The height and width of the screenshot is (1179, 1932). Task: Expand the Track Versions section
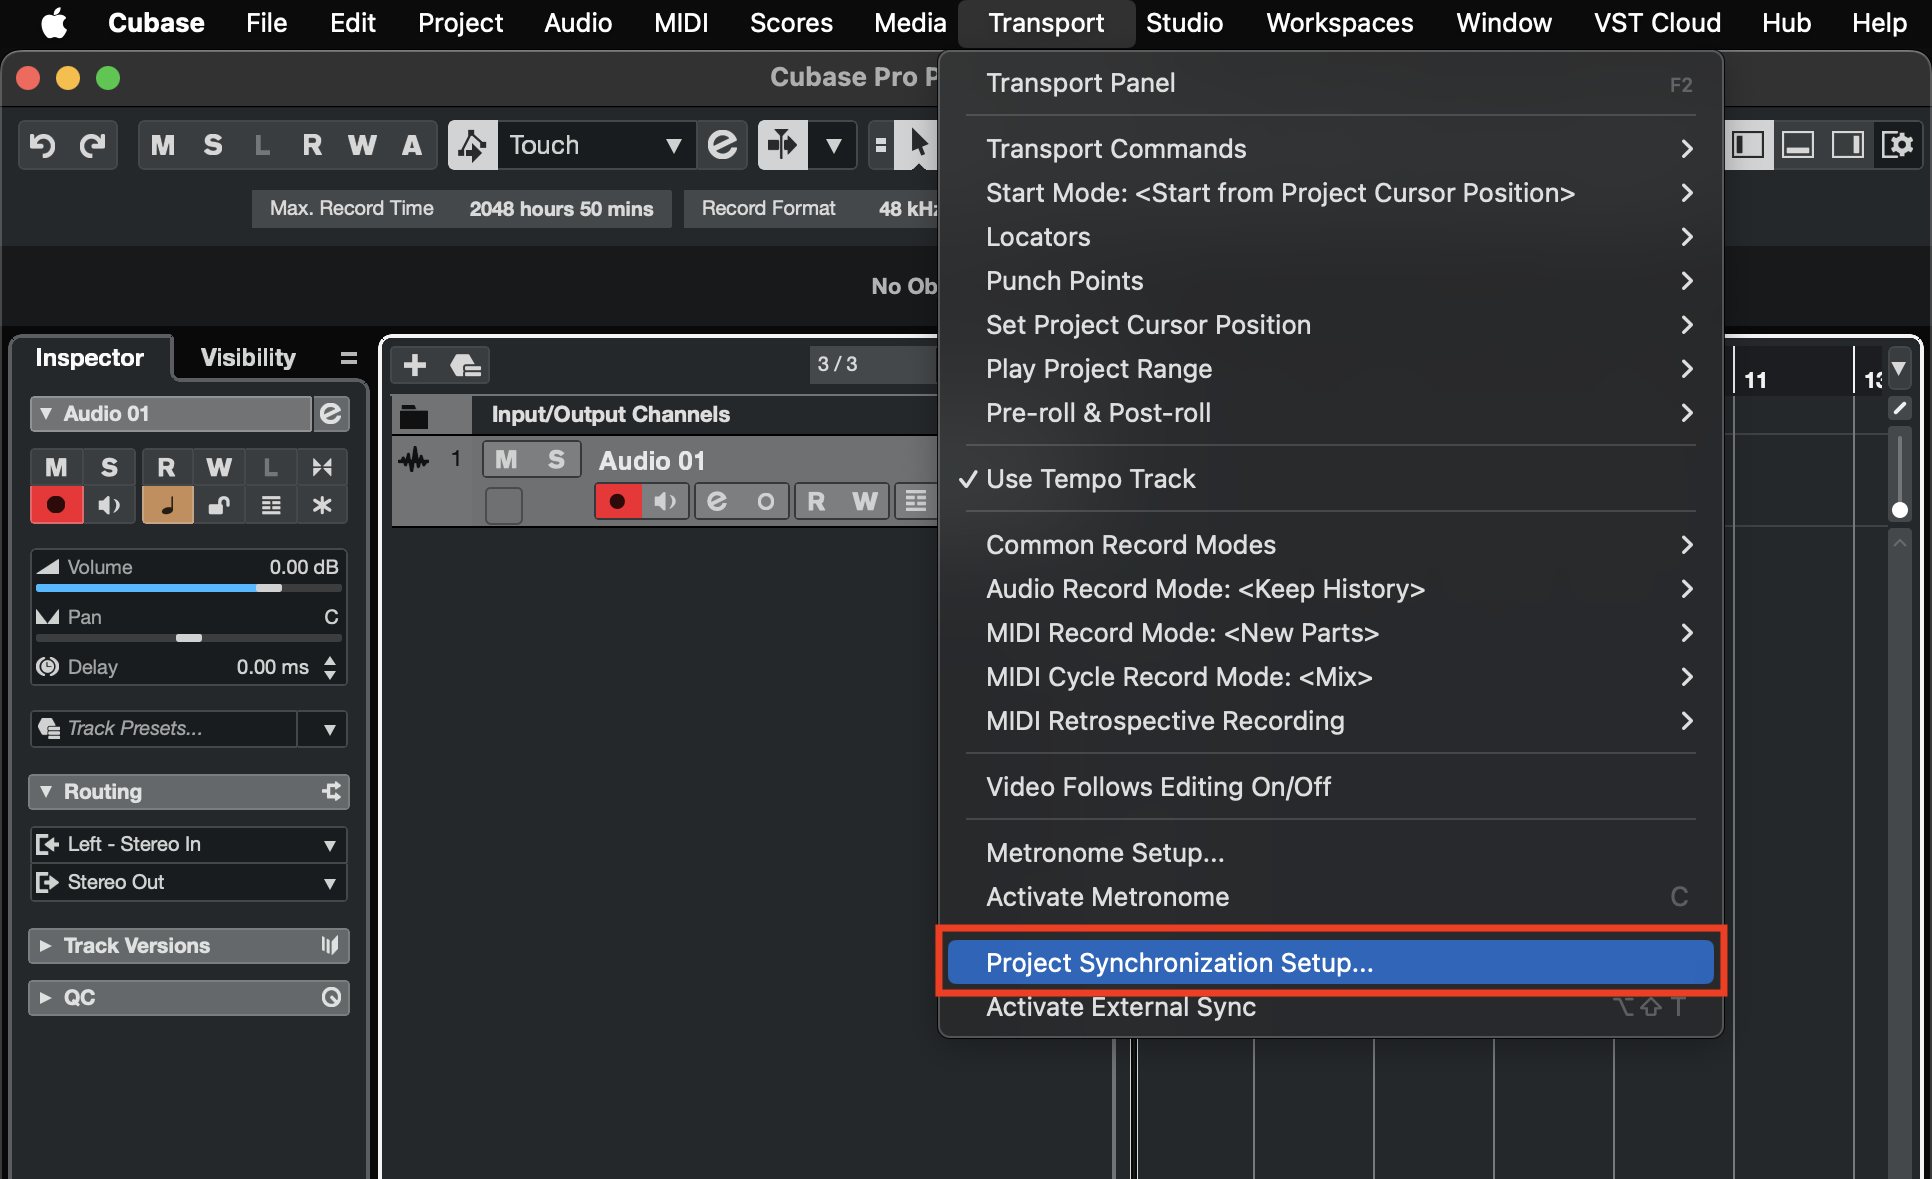[x=45, y=945]
